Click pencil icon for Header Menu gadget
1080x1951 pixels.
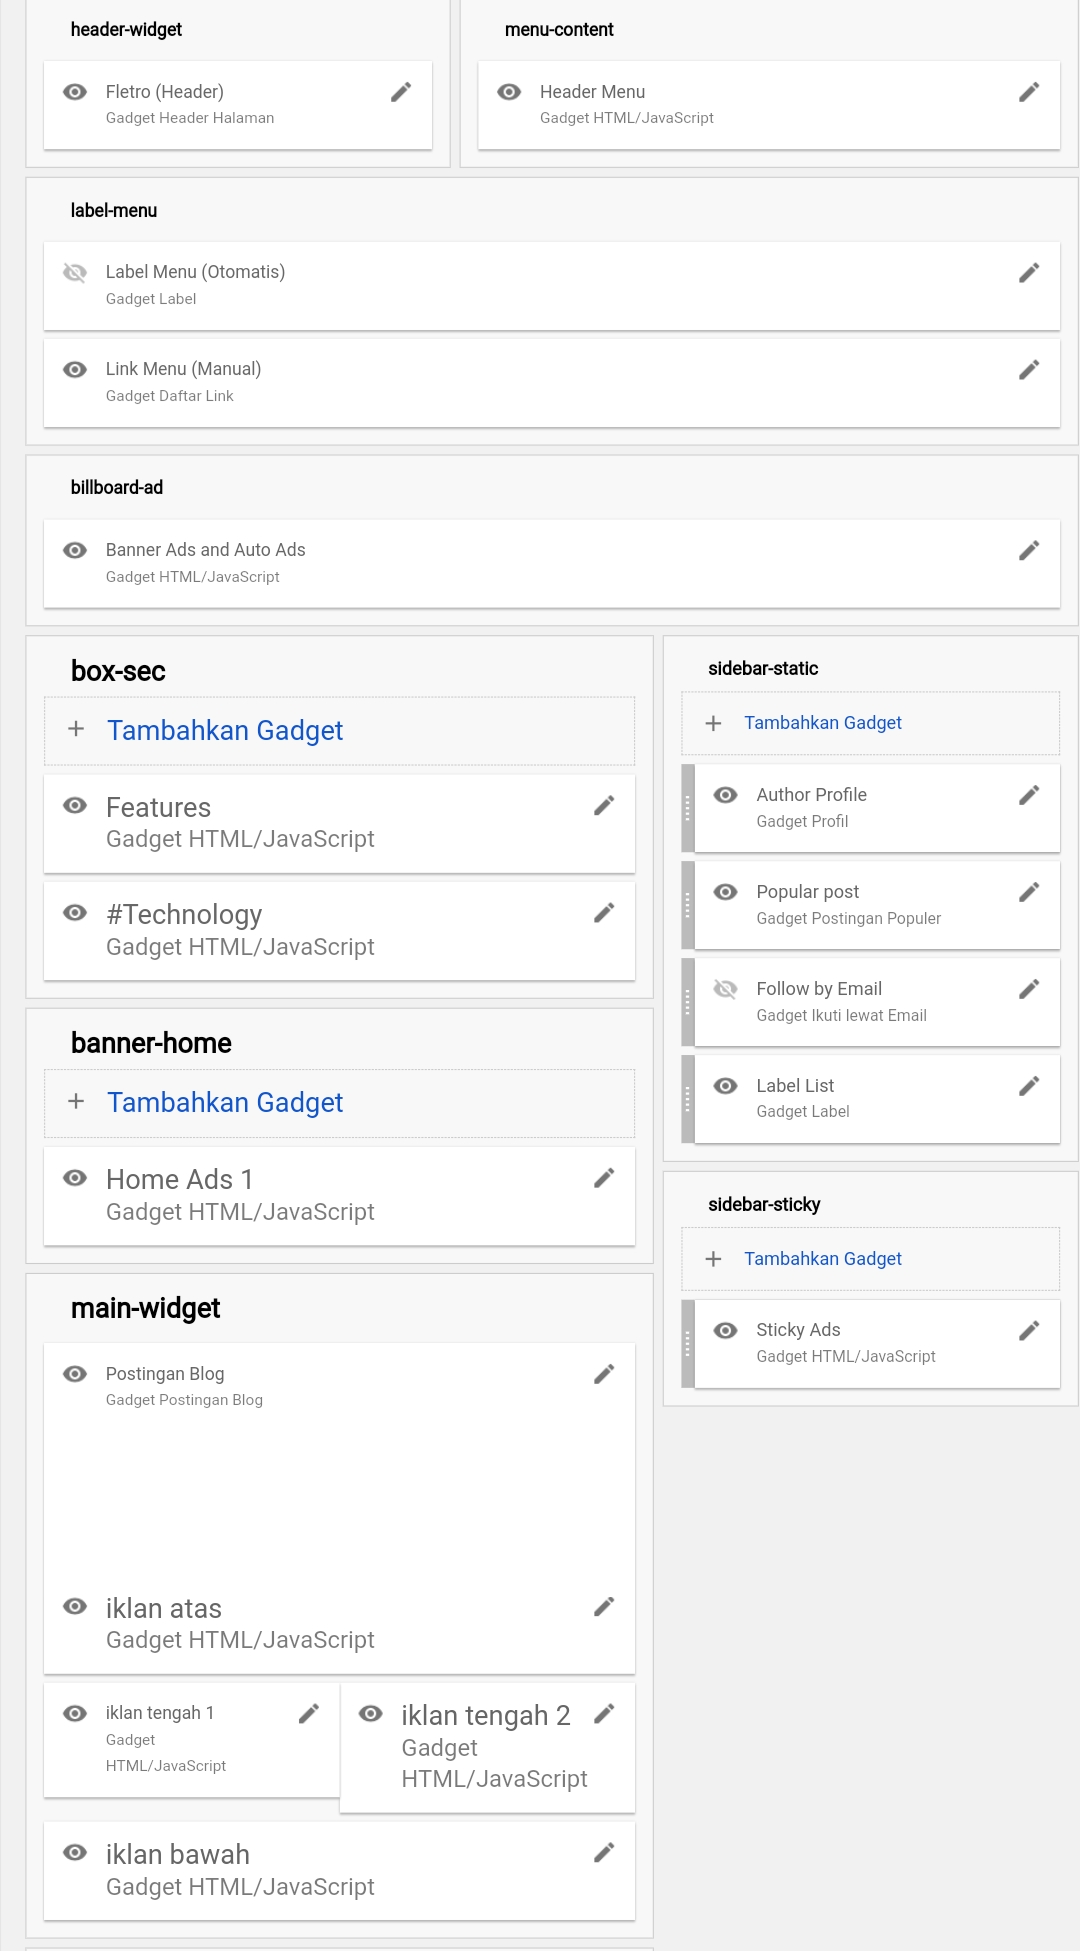pyautogui.click(x=1029, y=92)
